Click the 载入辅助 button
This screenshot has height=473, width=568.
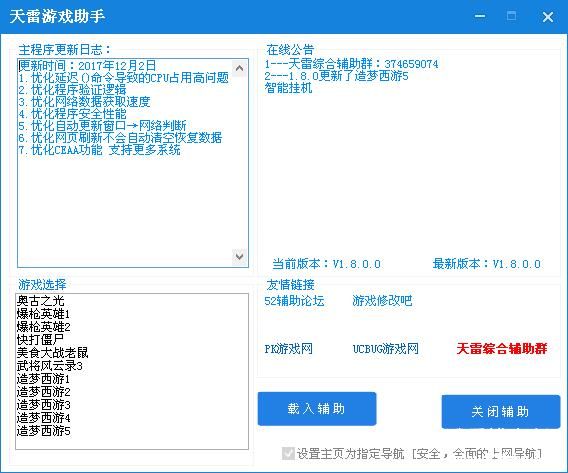[317, 409]
